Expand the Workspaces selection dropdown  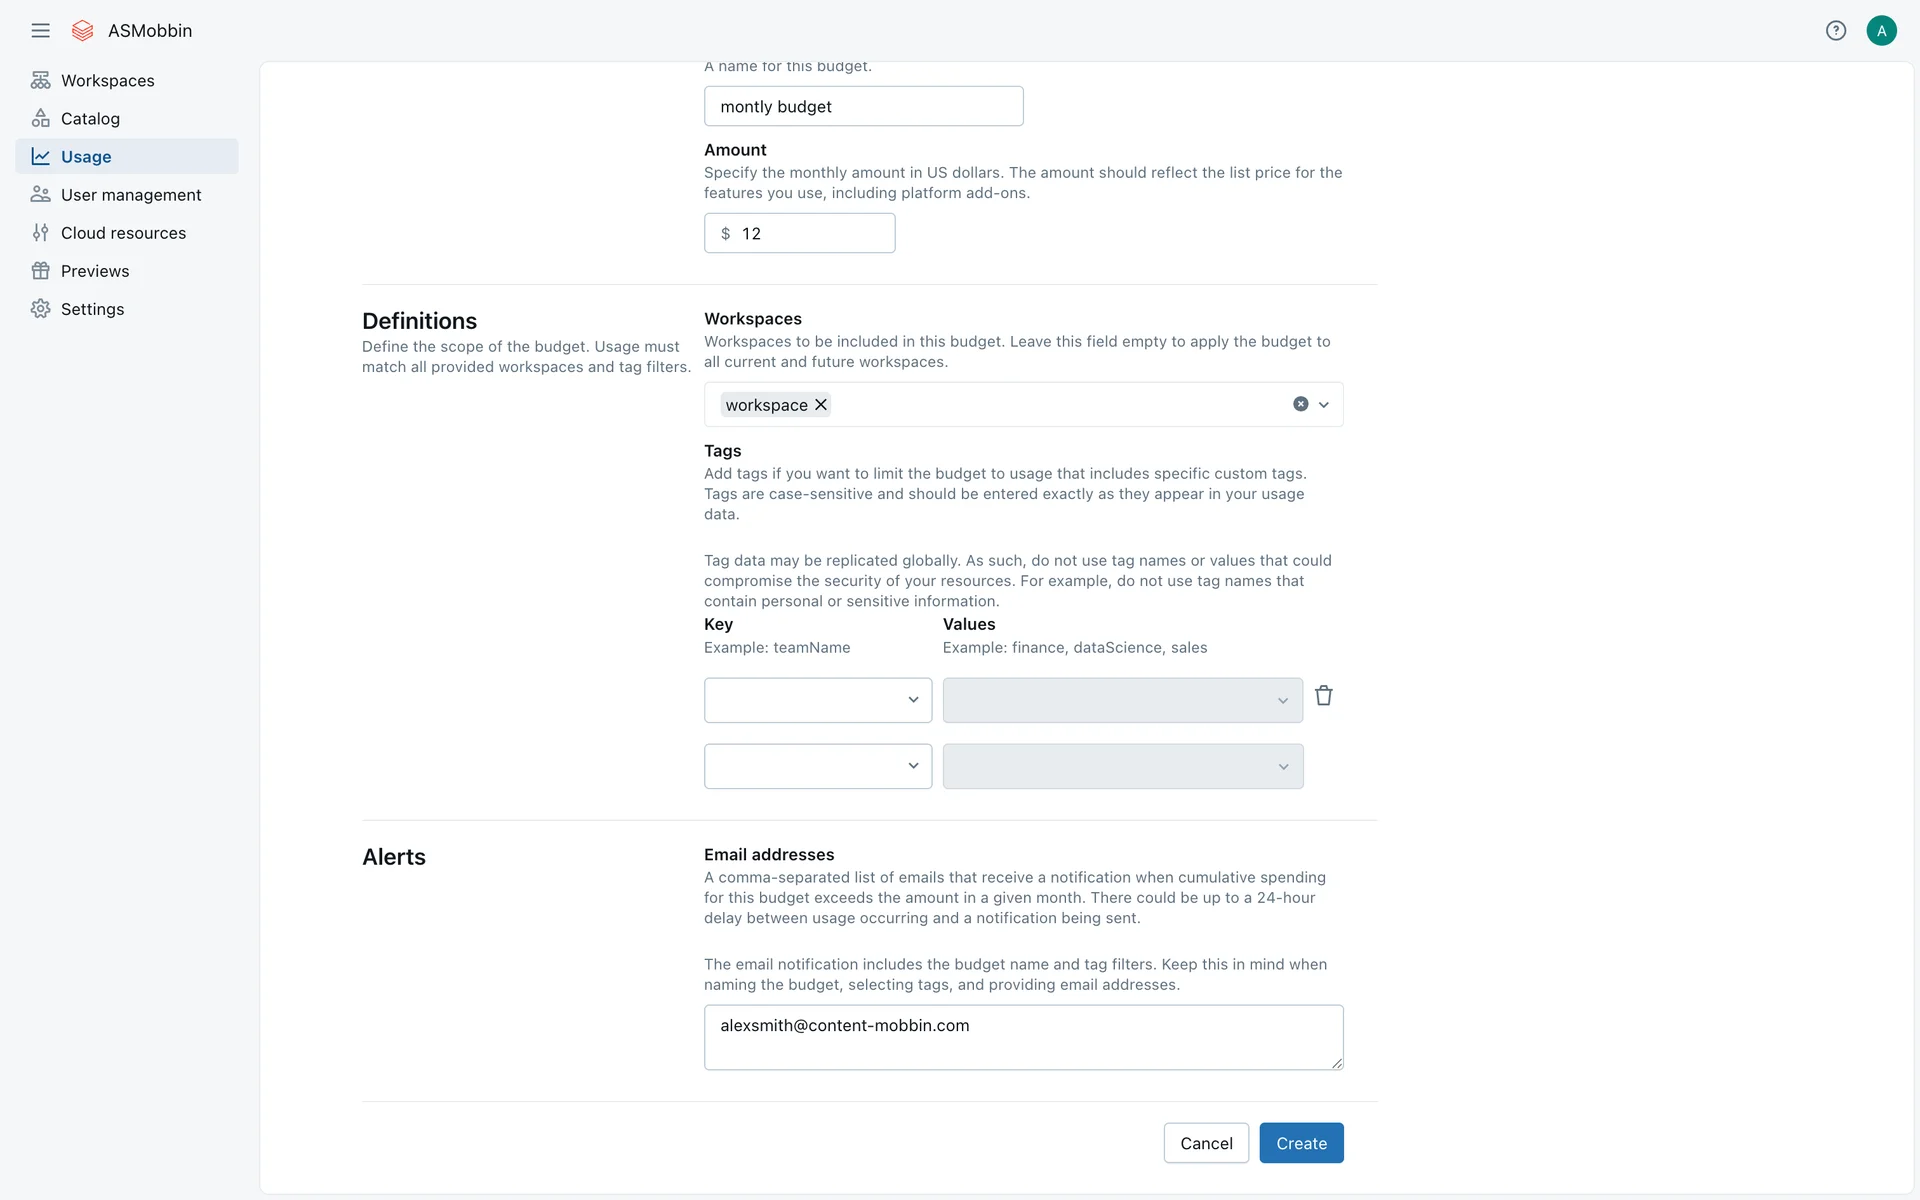(1324, 405)
